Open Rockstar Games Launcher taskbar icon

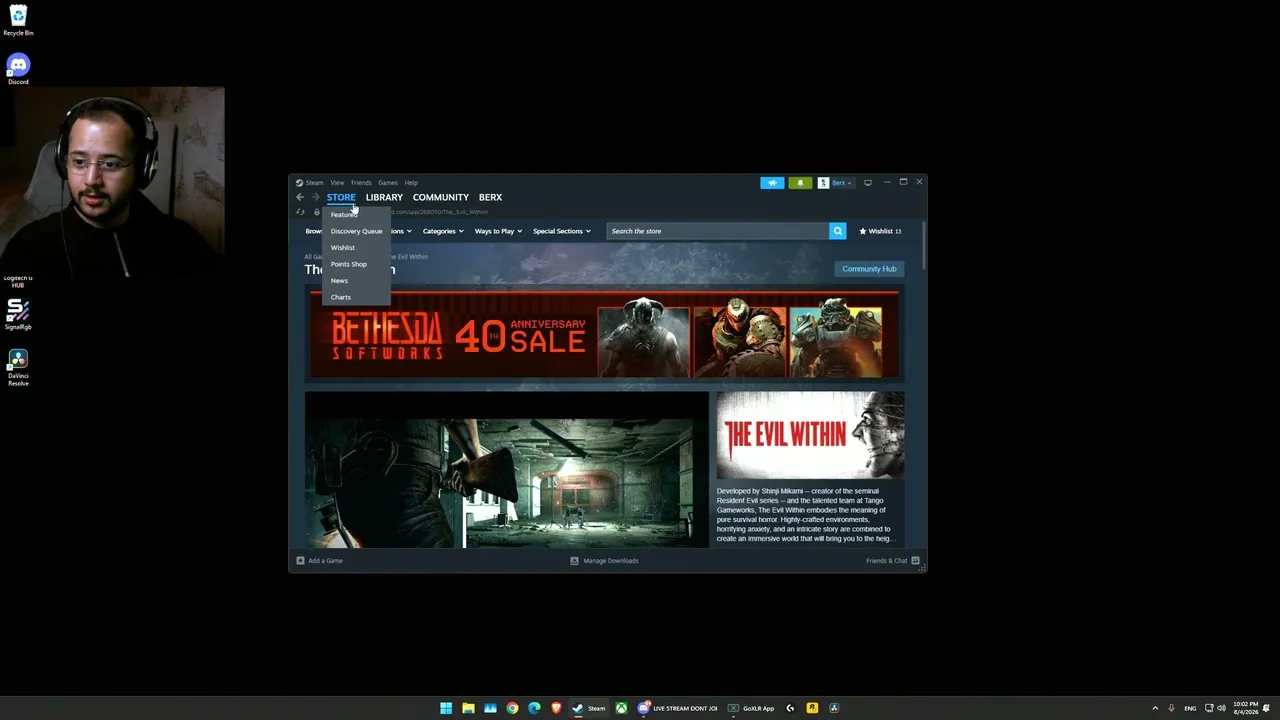point(812,708)
